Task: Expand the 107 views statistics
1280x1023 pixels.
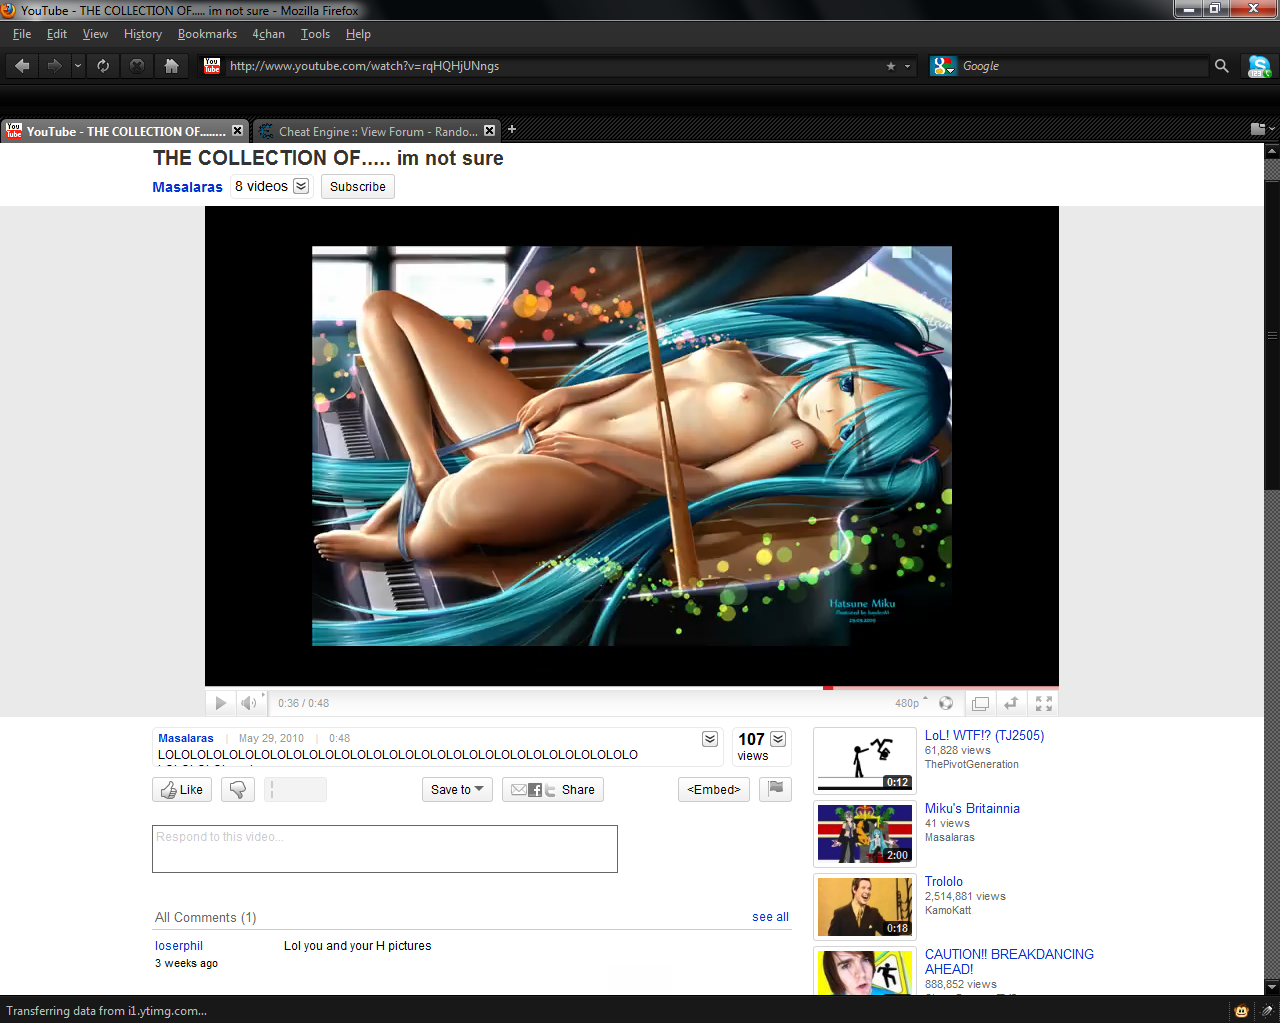Action: pos(778,739)
